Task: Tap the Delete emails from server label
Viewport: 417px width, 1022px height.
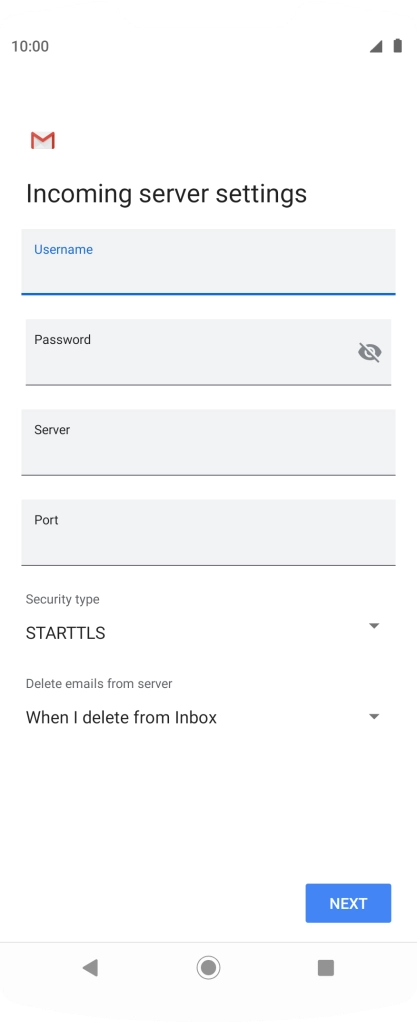Action: (x=99, y=684)
